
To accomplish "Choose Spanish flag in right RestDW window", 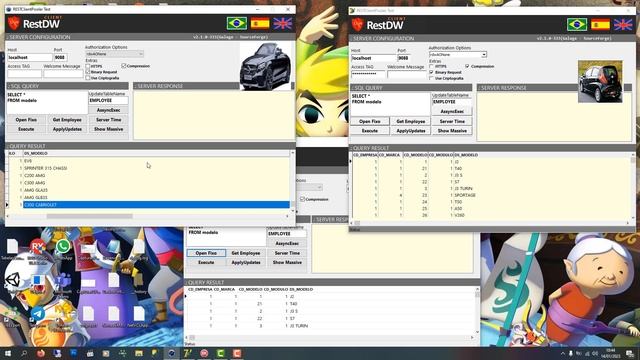I will pyautogui.click(x=600, y=24).
